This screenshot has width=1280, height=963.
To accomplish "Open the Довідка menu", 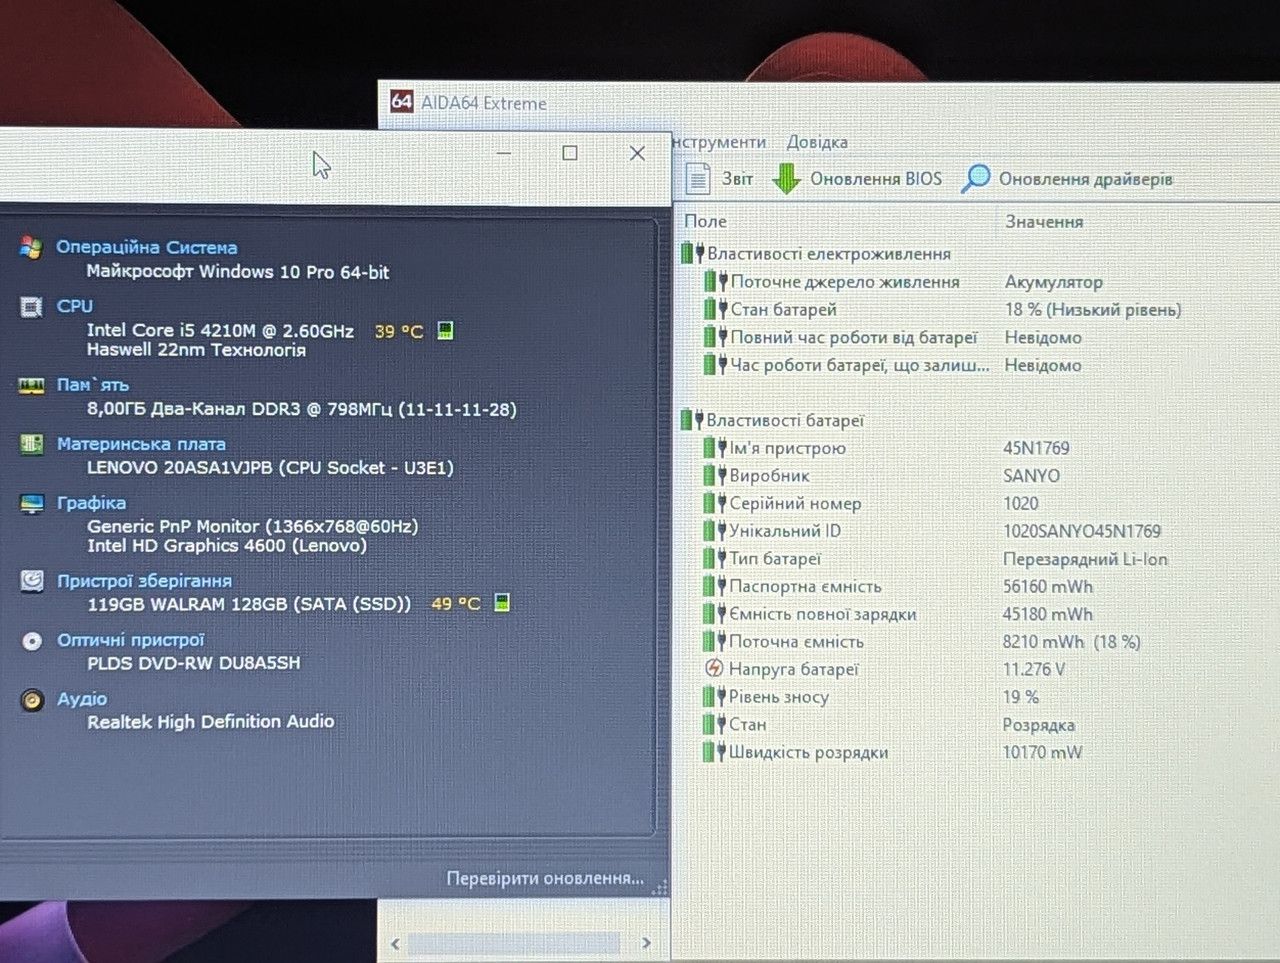I will 817,142.
